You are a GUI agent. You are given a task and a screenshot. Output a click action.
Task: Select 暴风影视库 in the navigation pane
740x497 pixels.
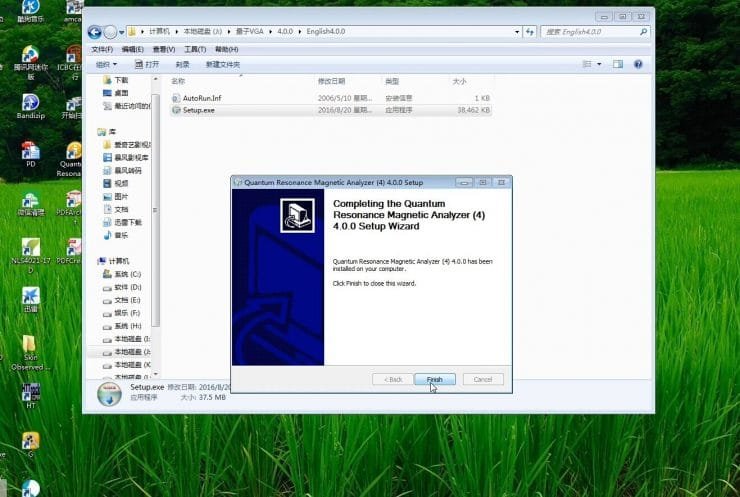(126, 158)
